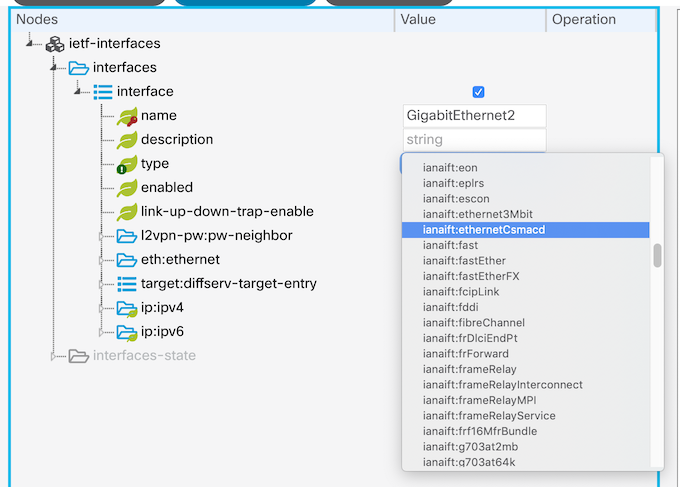Click the ietf-interfaces module icon
Viewport: 680px width, 487px height.
55,44
